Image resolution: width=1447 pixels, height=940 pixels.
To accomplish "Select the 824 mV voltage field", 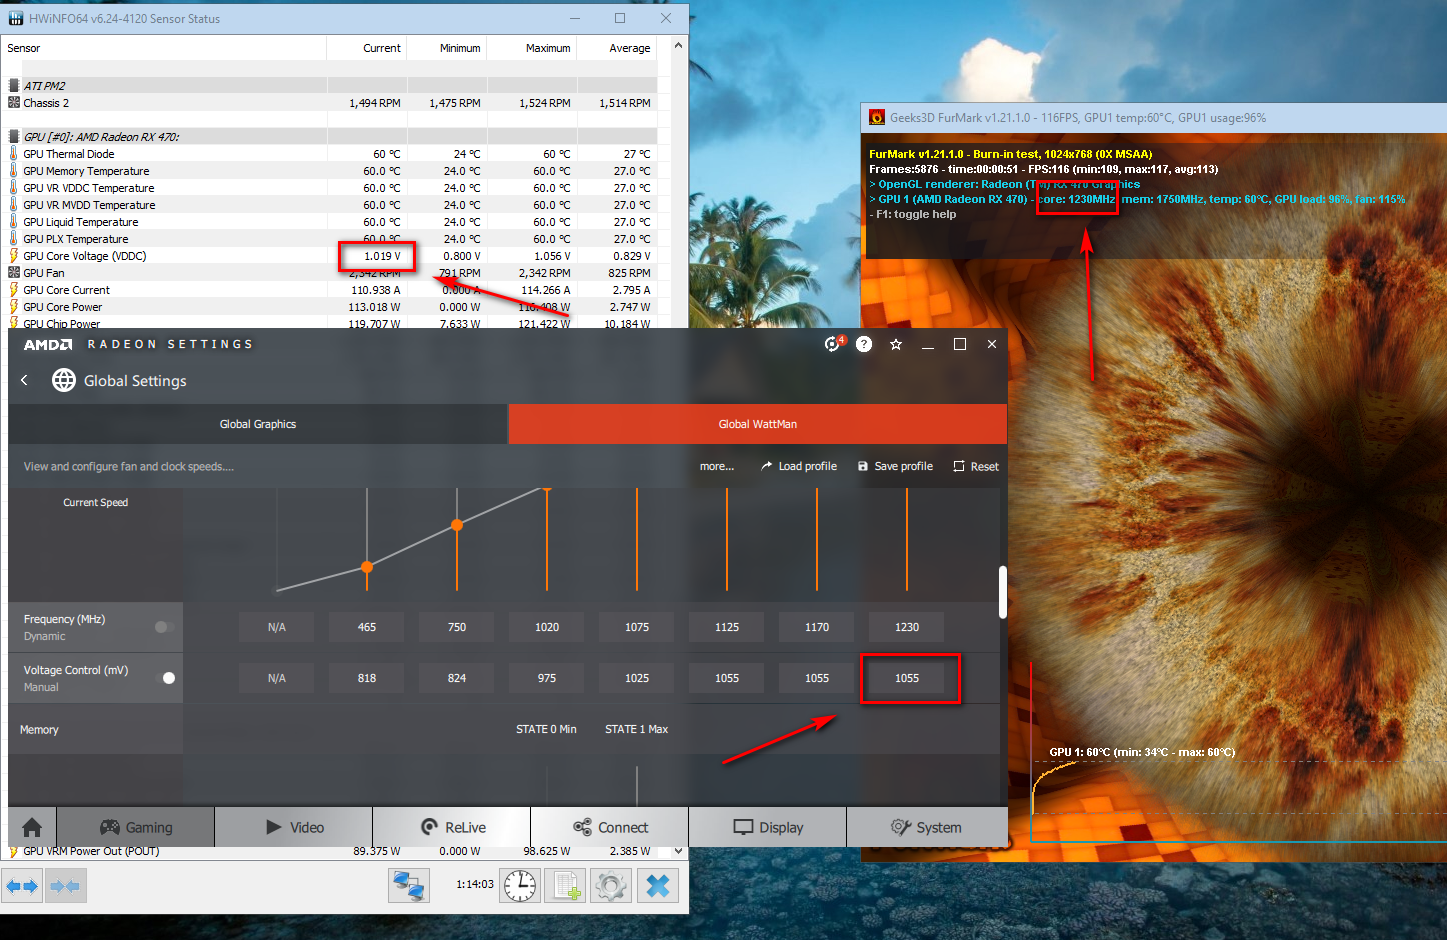I will [x=457, y=678].
